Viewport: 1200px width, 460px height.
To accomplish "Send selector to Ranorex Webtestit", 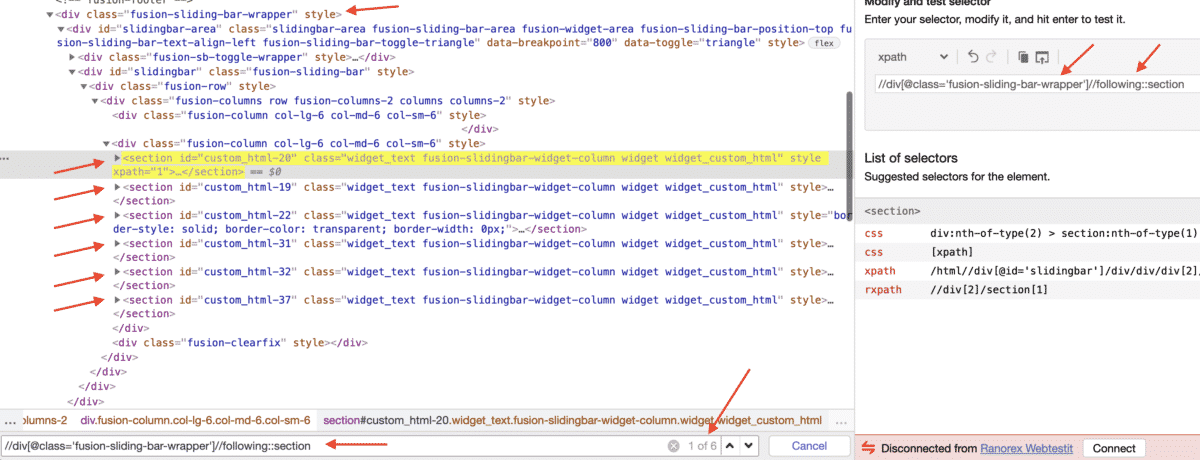I will (x=1041, y=57).
